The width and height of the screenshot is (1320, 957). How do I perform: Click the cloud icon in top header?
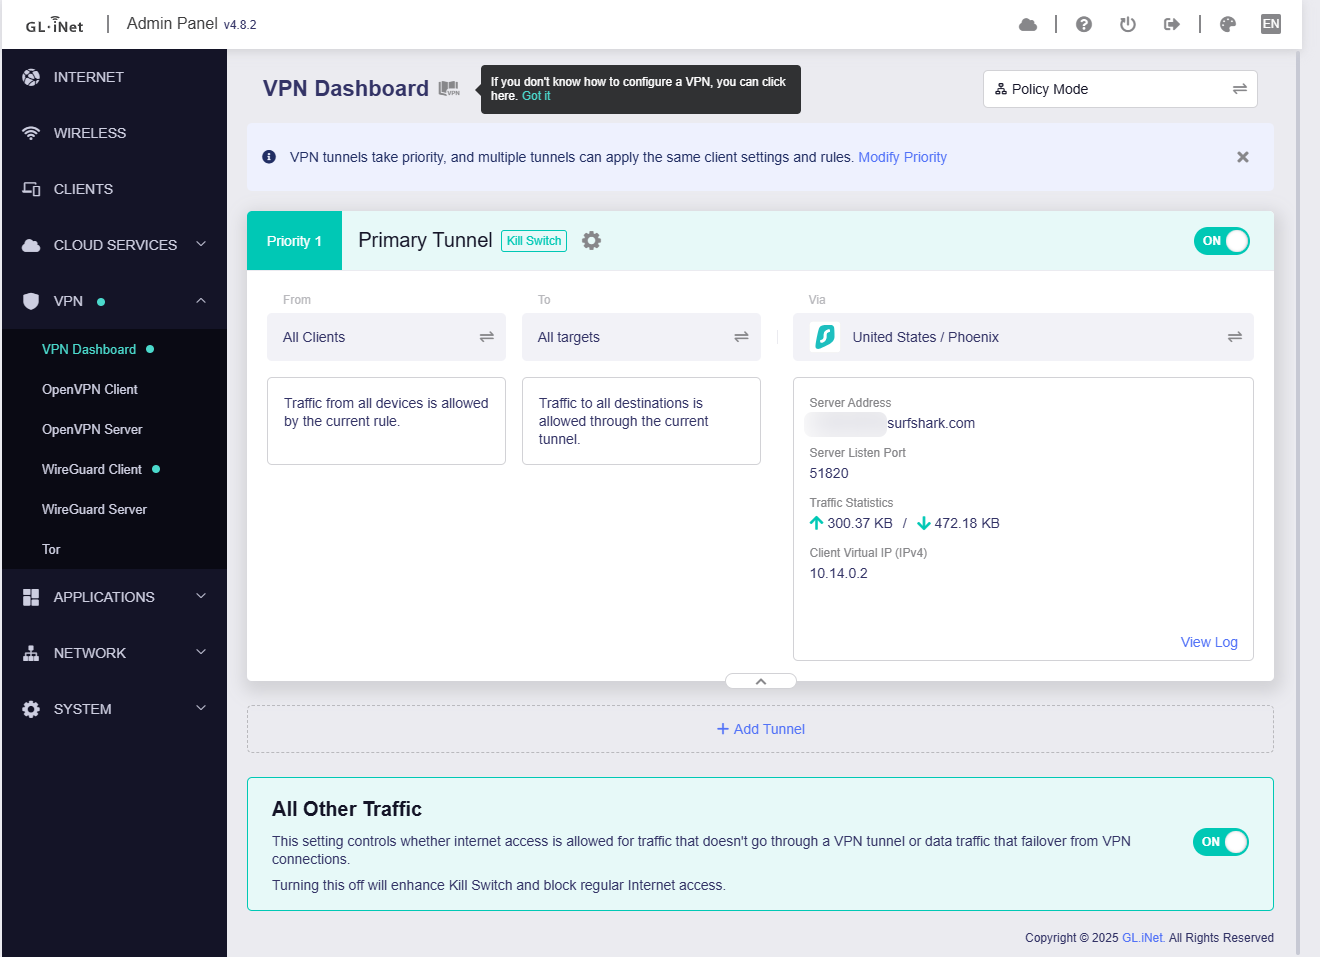point(1027,25)
